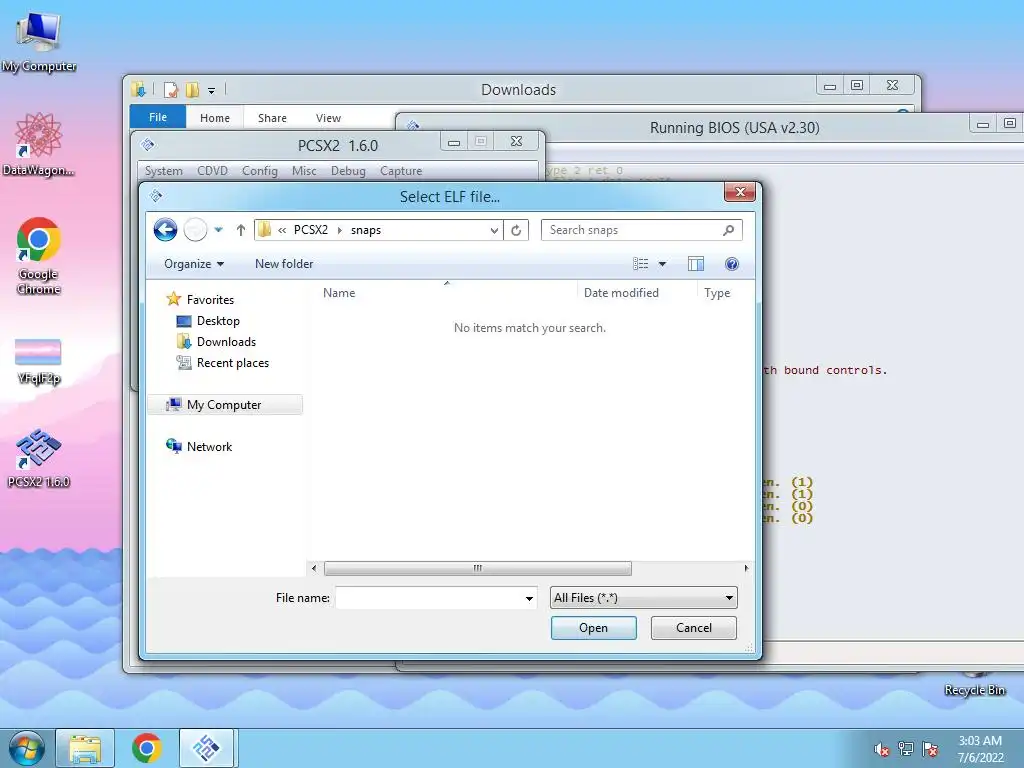Click the File tab in Downloads window

point(158,117)
